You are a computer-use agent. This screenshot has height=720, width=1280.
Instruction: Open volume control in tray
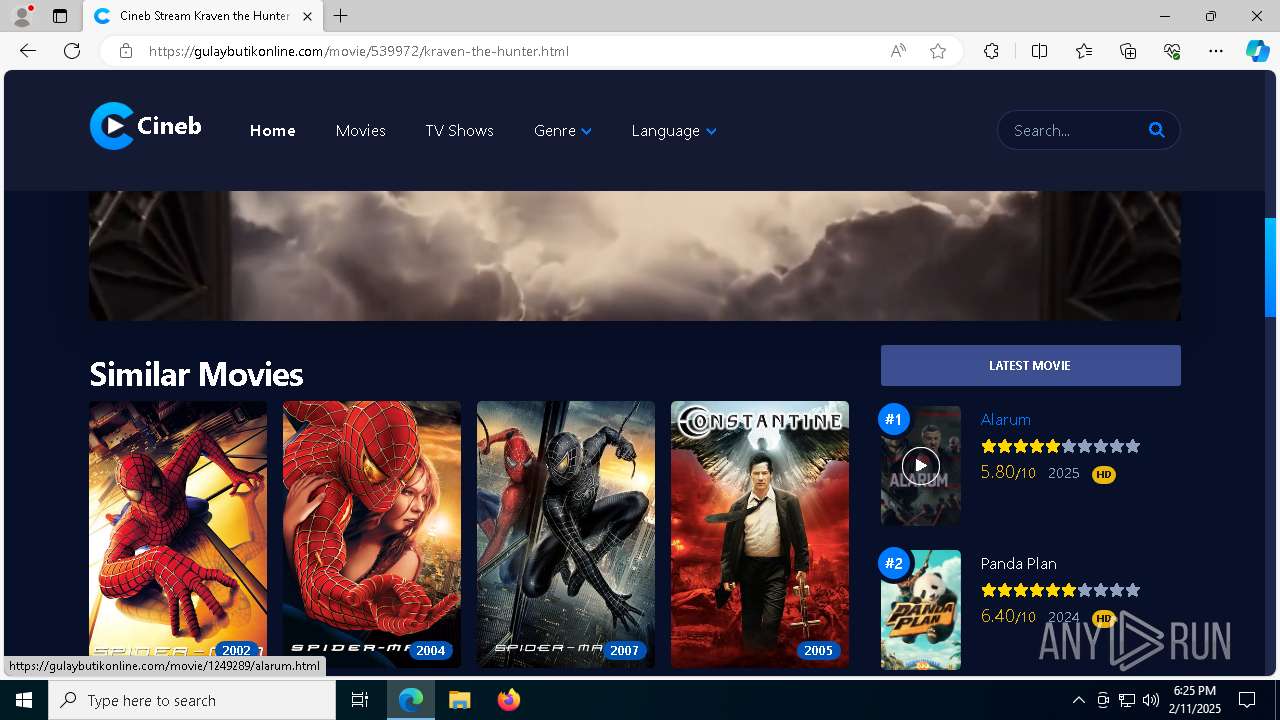pyautogui.click(x=1151, y=700)
